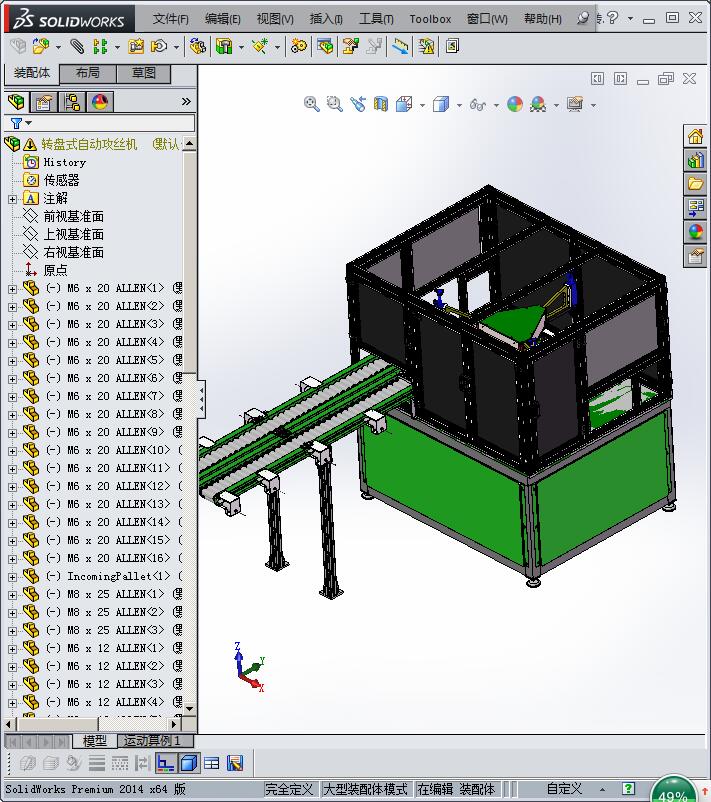Open the ConfigurationManager tab icon
This screenshot has height=802, width=711.
(72, 102)
